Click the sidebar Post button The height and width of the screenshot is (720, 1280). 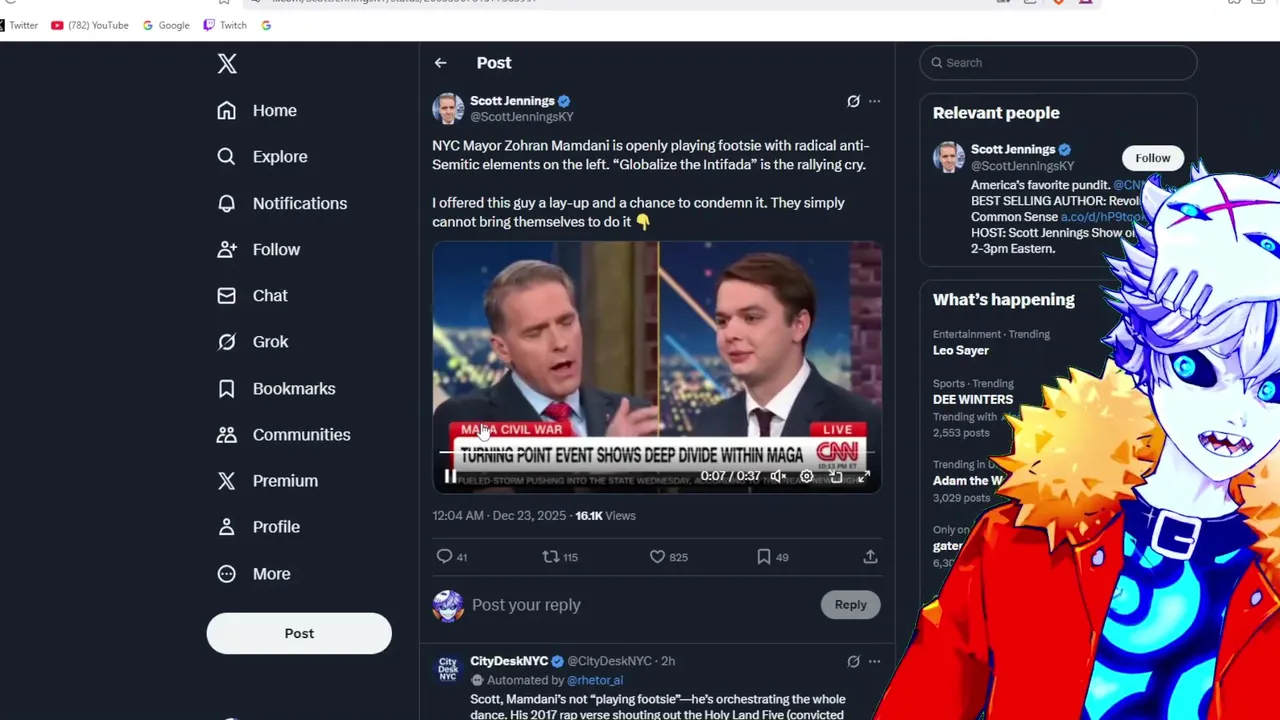pos(299,633)
